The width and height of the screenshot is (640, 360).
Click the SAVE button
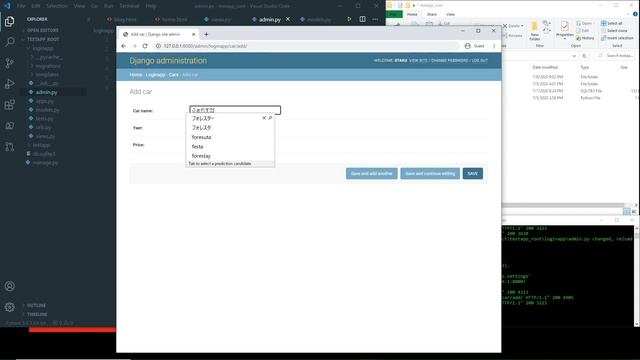point(473,173)
